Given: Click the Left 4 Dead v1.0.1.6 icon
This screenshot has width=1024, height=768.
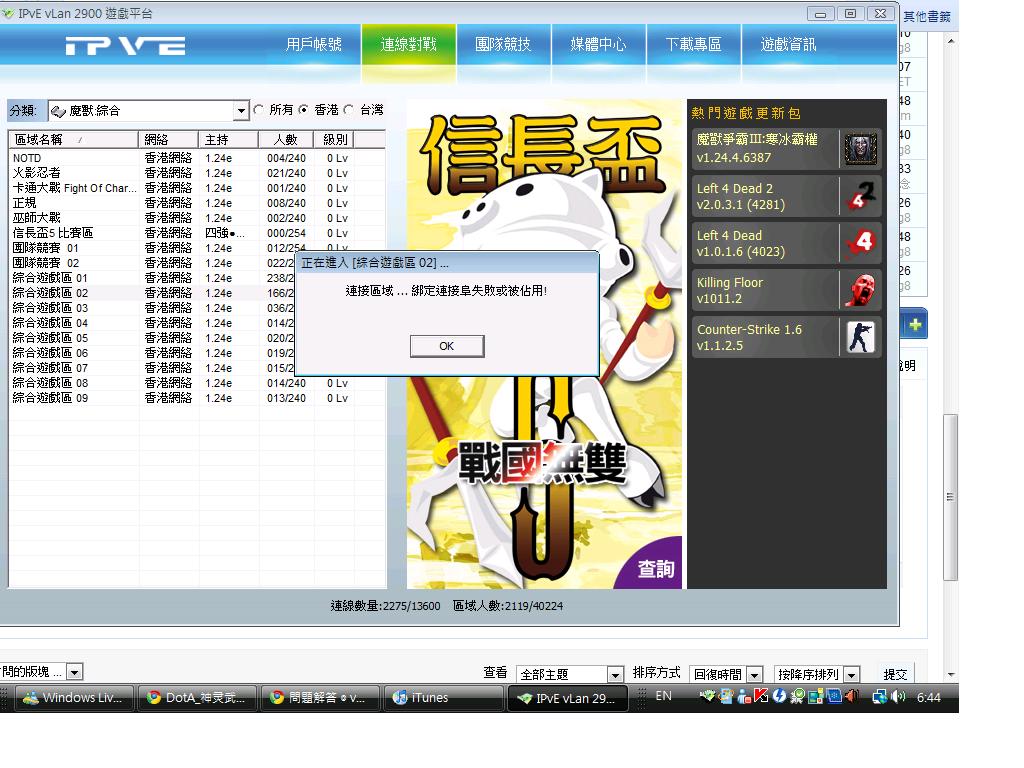Looking at the screenshot, I should point(860,243).
